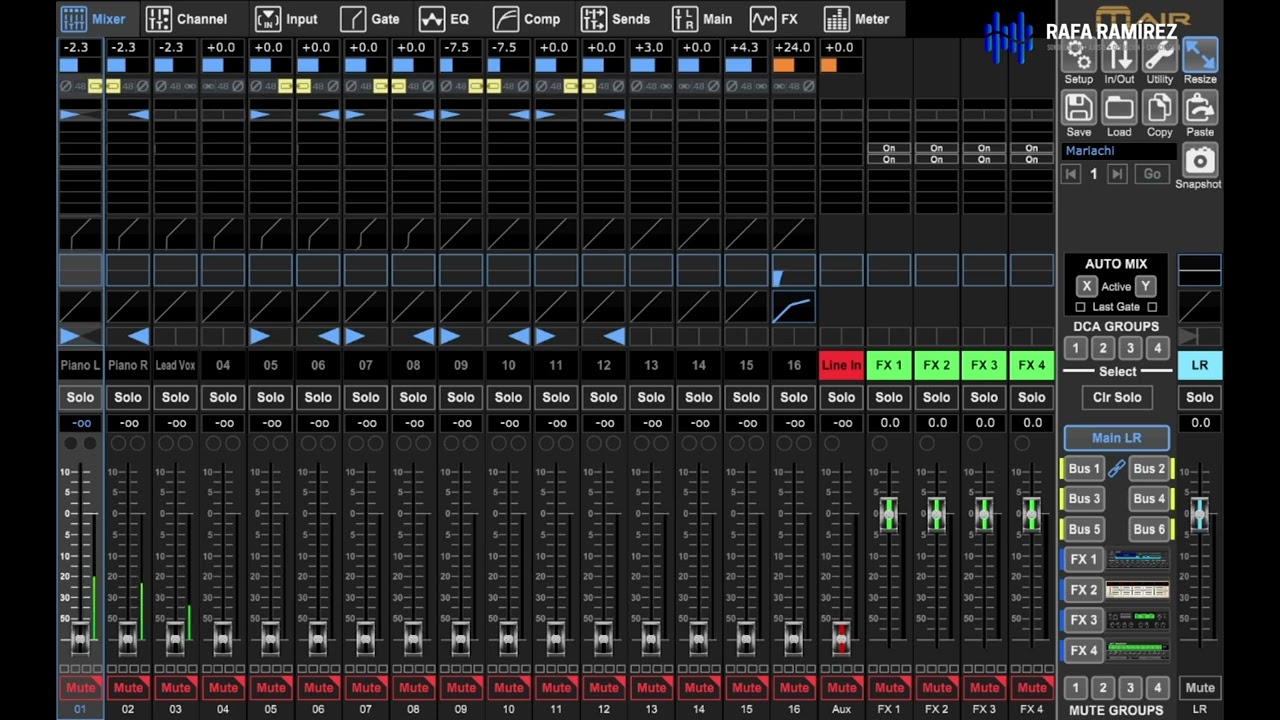The width and height of the screenshot is (1280, 720).
Task: Switch to the Gate tab
Action: (370, 18)
